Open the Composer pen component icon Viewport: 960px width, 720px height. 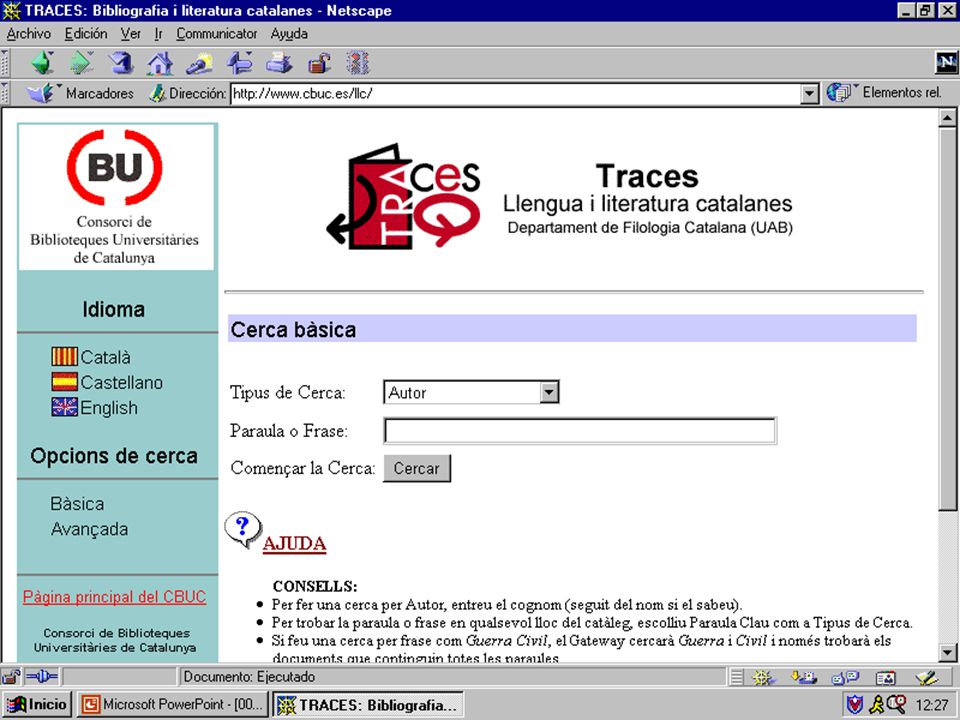pos(926,677)
